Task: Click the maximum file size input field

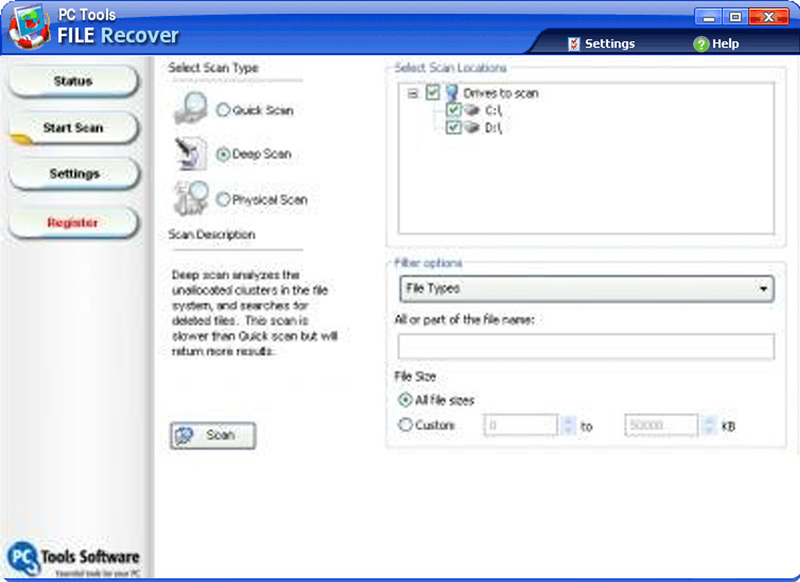Action: pyautogui.click(x=661, y=425)
